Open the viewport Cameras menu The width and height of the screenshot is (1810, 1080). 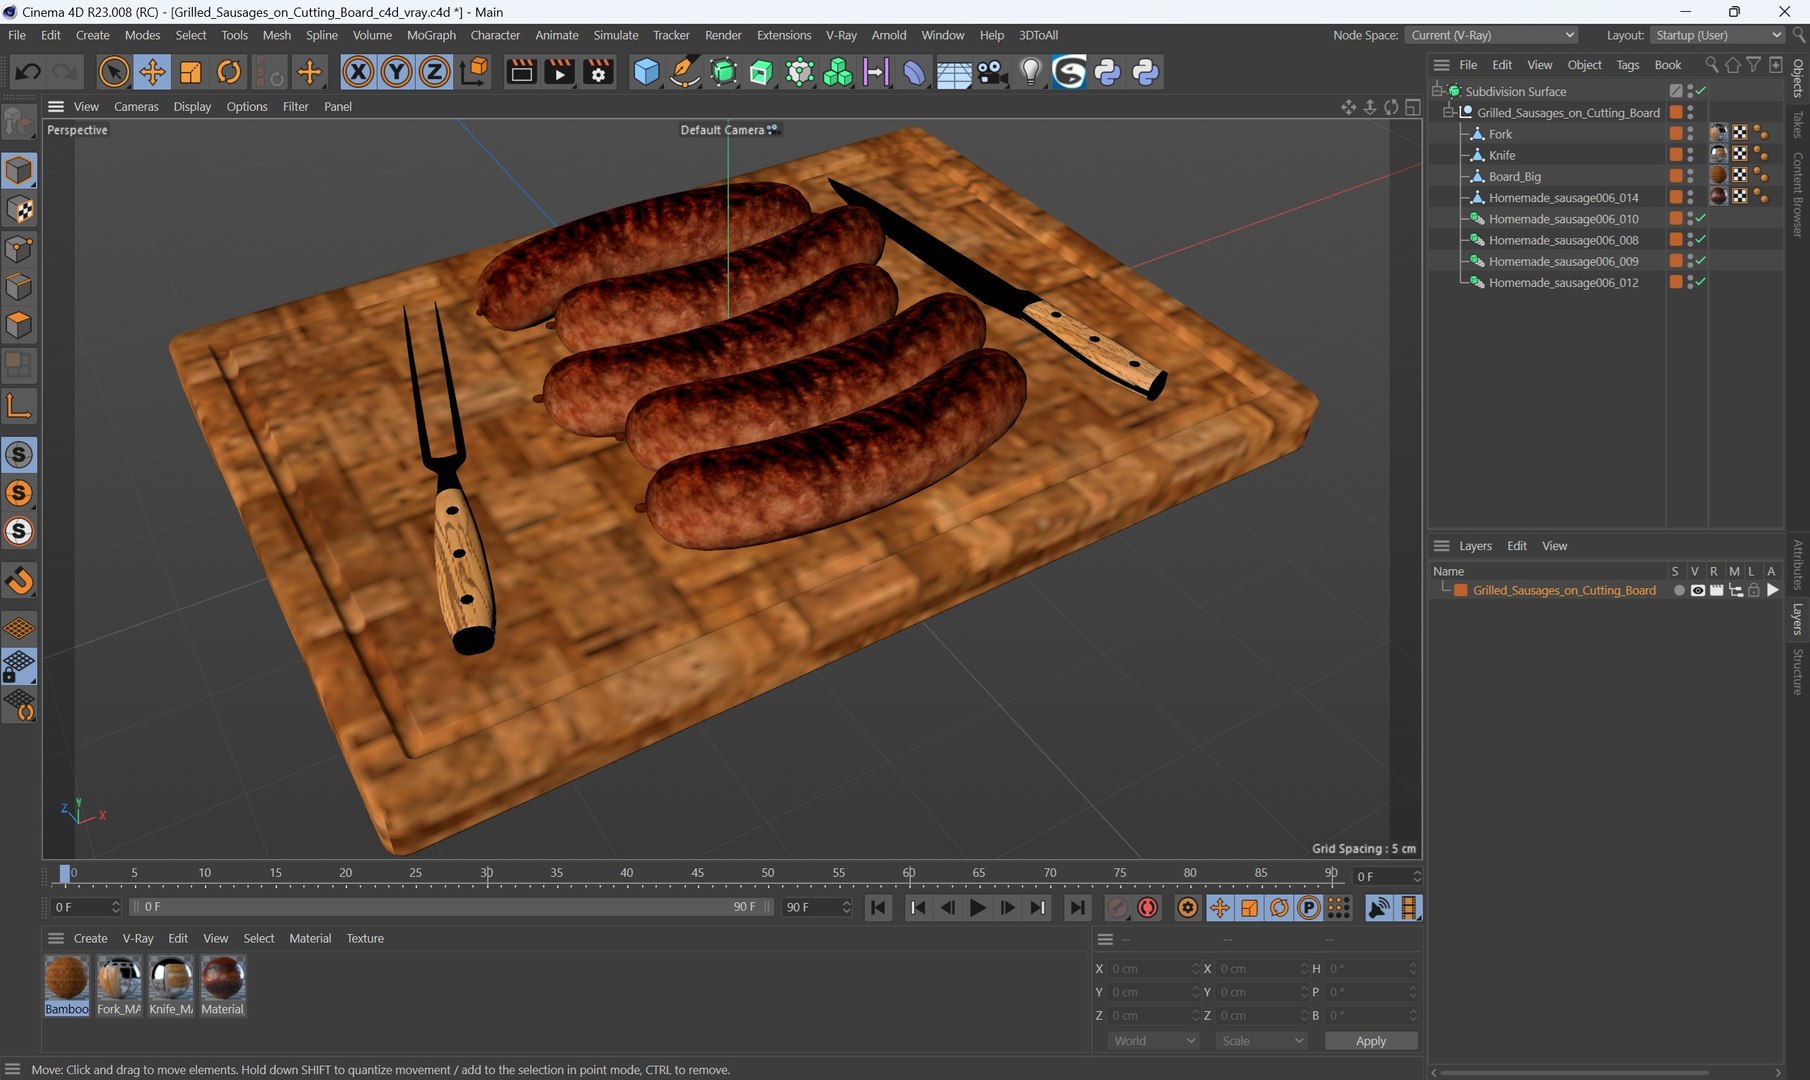click(136, 107)
